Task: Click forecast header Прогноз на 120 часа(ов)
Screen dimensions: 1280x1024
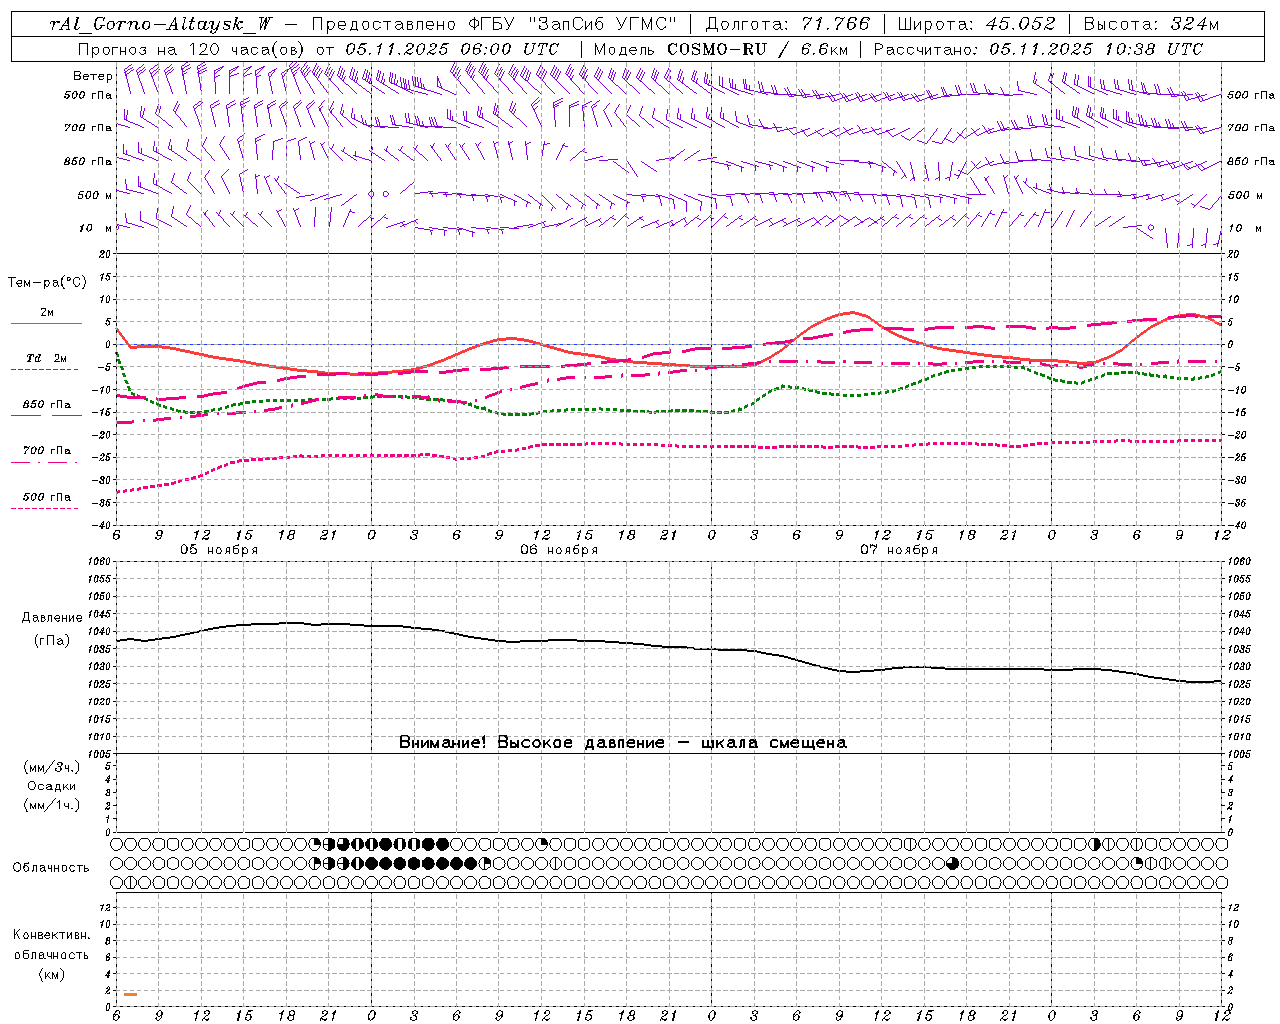Action: pos(193,49)
